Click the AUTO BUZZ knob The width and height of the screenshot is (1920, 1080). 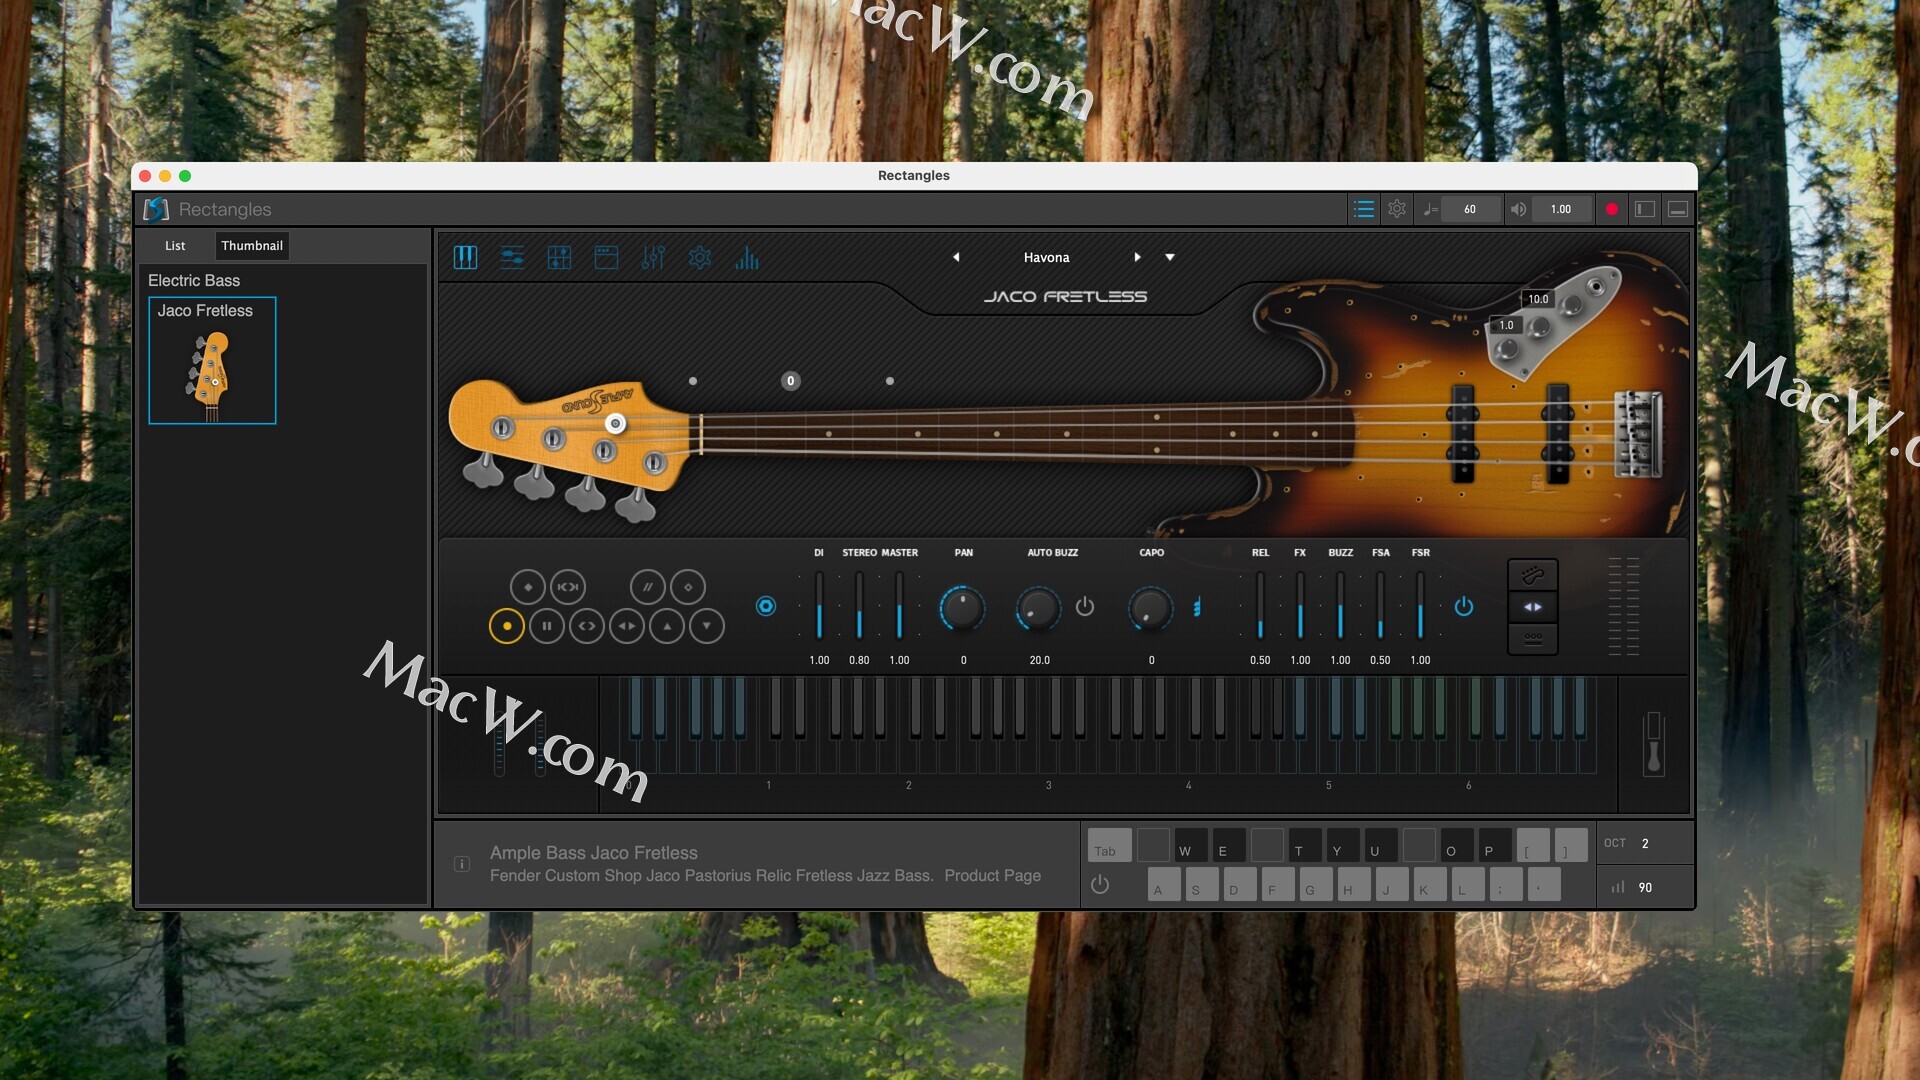1038,607
